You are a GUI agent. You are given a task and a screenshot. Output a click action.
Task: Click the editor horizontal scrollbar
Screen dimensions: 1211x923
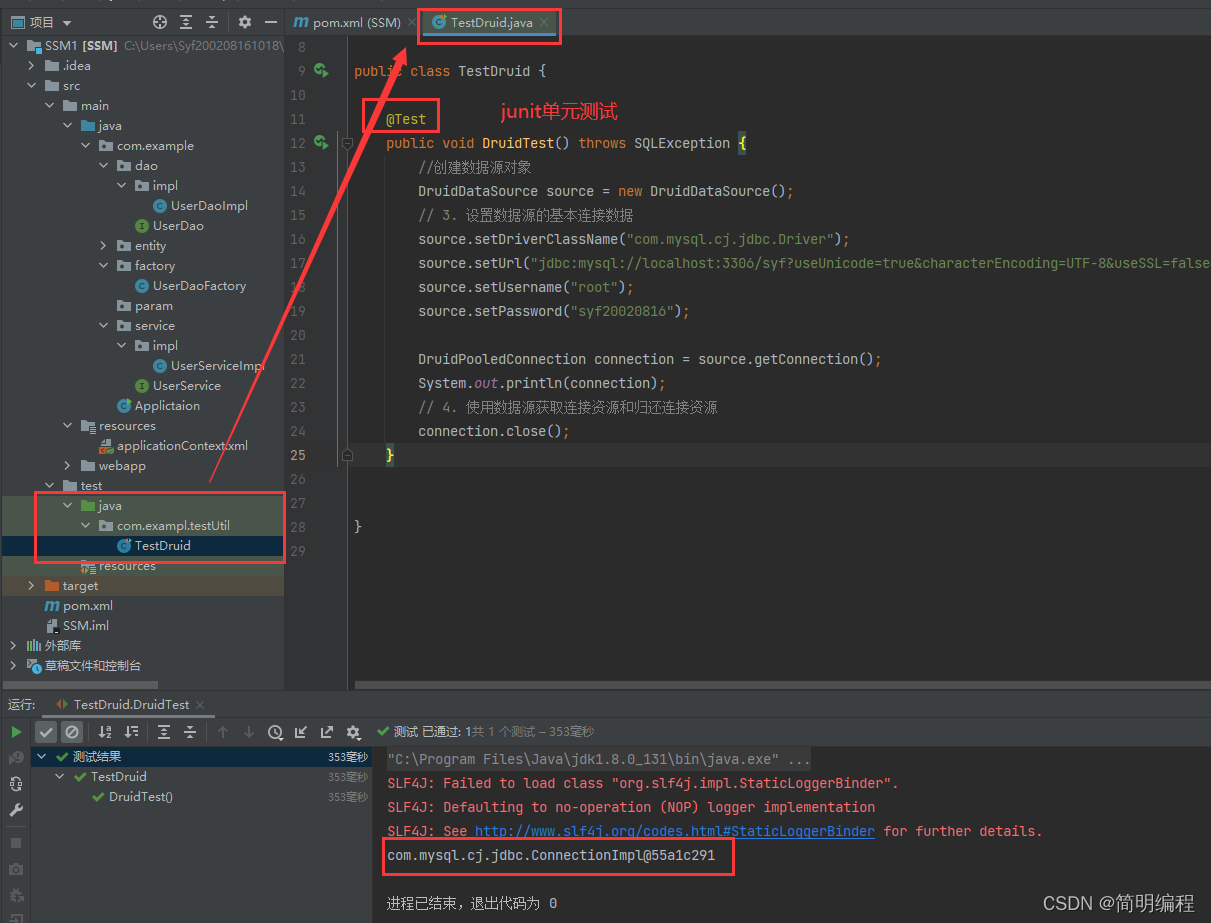pyautogui.click(x=782, y=685)
